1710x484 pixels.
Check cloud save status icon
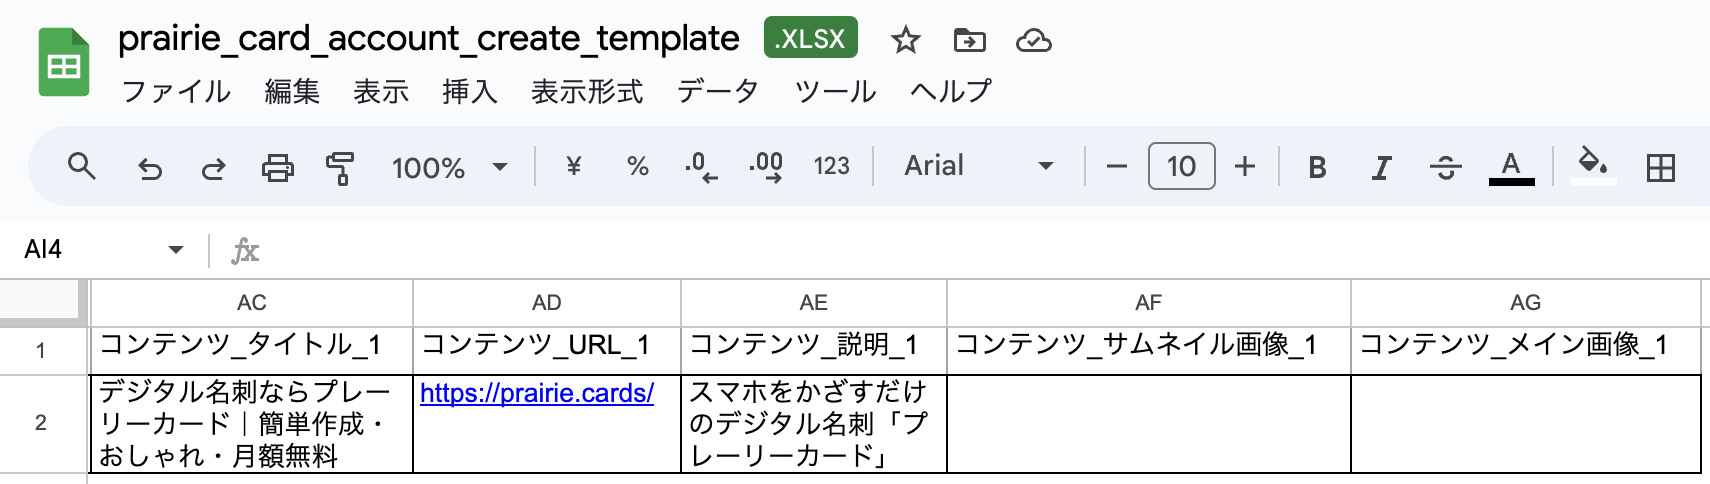tap(1033, 40)
